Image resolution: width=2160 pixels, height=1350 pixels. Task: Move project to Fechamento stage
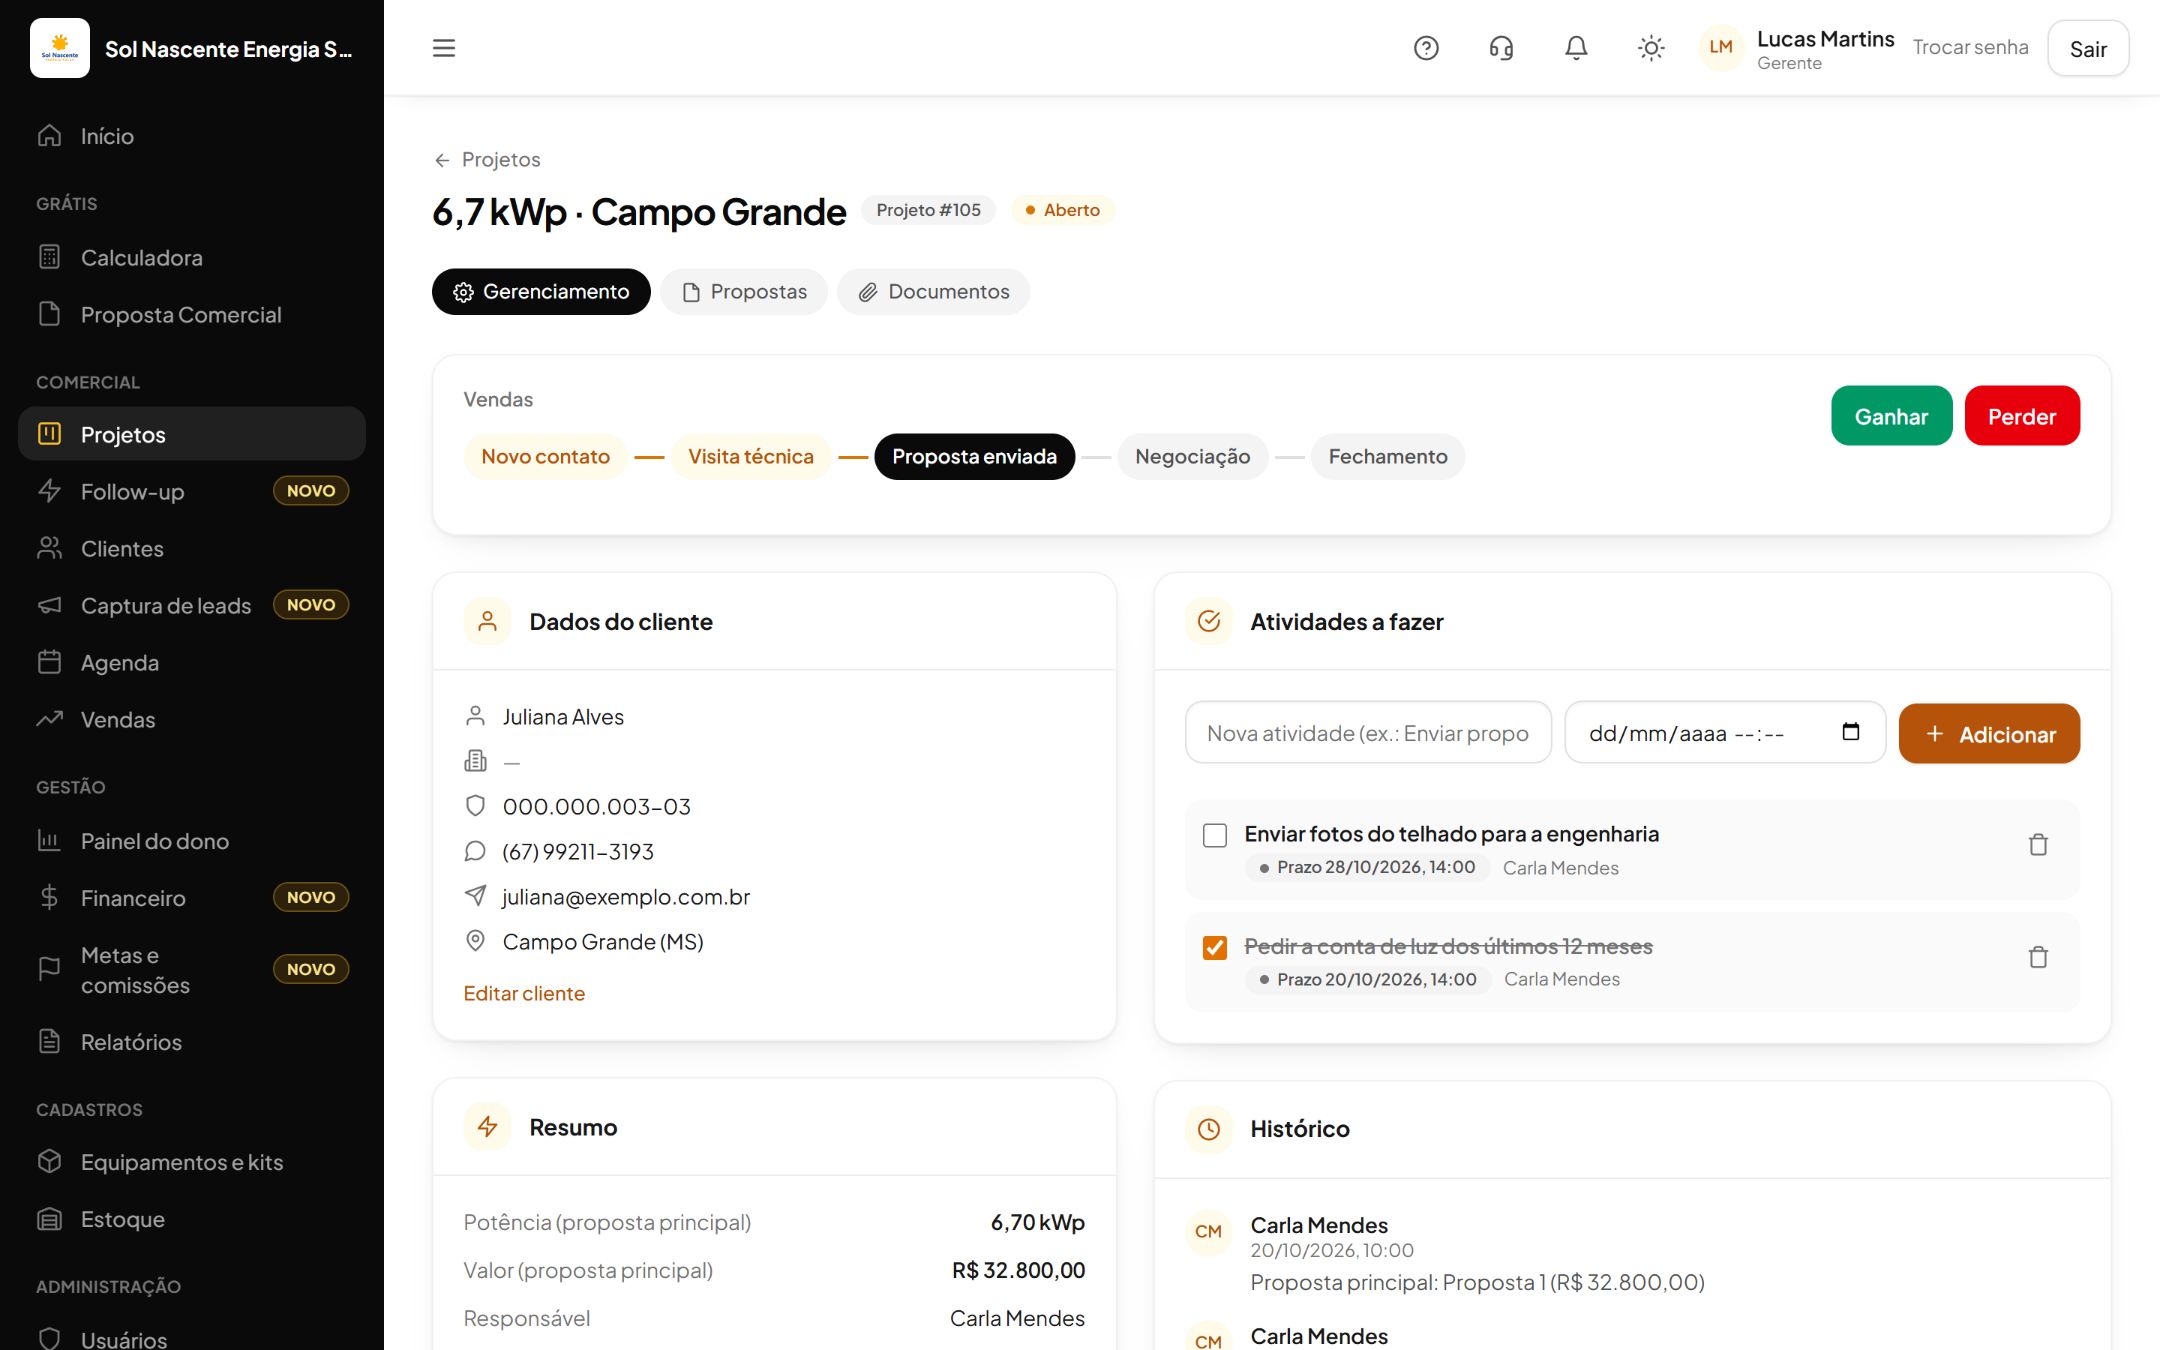point(1388,457)
